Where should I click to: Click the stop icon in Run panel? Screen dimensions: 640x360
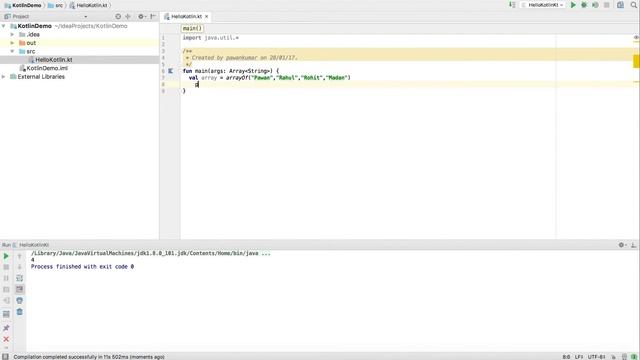[x=6, y=267]
